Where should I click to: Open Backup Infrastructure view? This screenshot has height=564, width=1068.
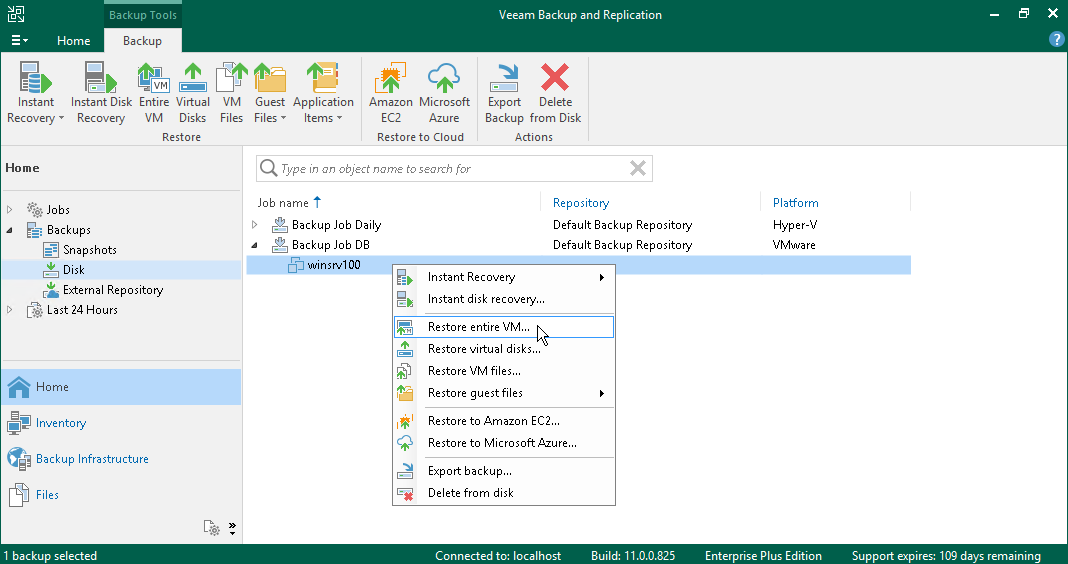[x=92, y=459]
